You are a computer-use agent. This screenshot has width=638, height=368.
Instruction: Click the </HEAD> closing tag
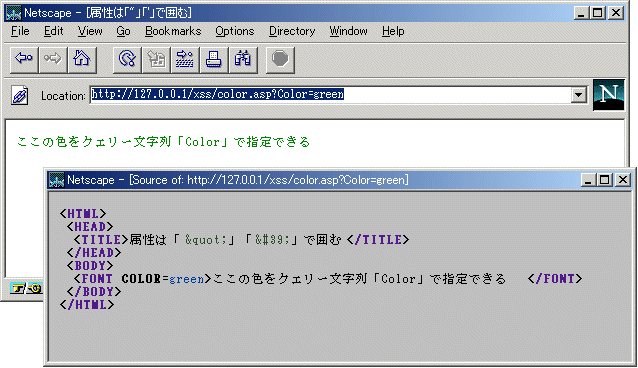94,252
